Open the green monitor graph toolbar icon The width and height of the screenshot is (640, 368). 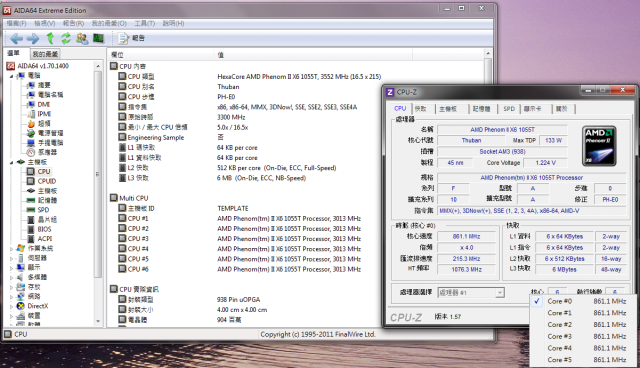98,38
